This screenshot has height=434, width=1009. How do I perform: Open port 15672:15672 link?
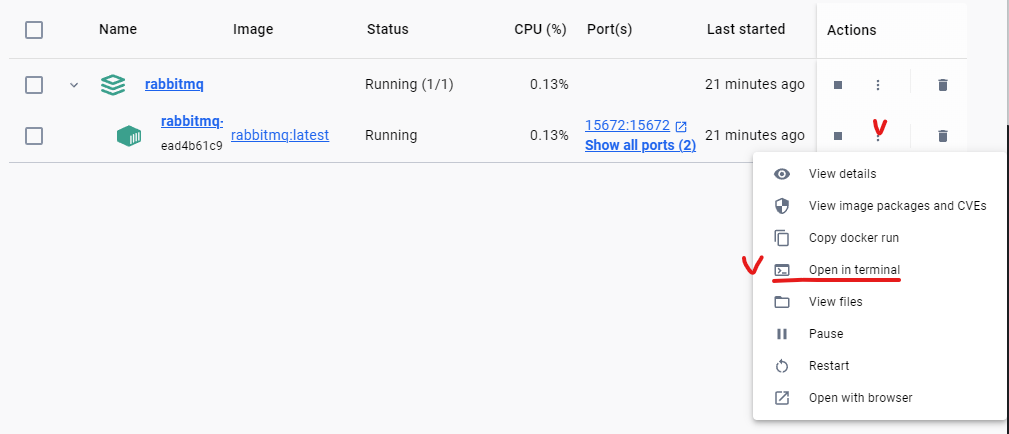pos(627,126)
